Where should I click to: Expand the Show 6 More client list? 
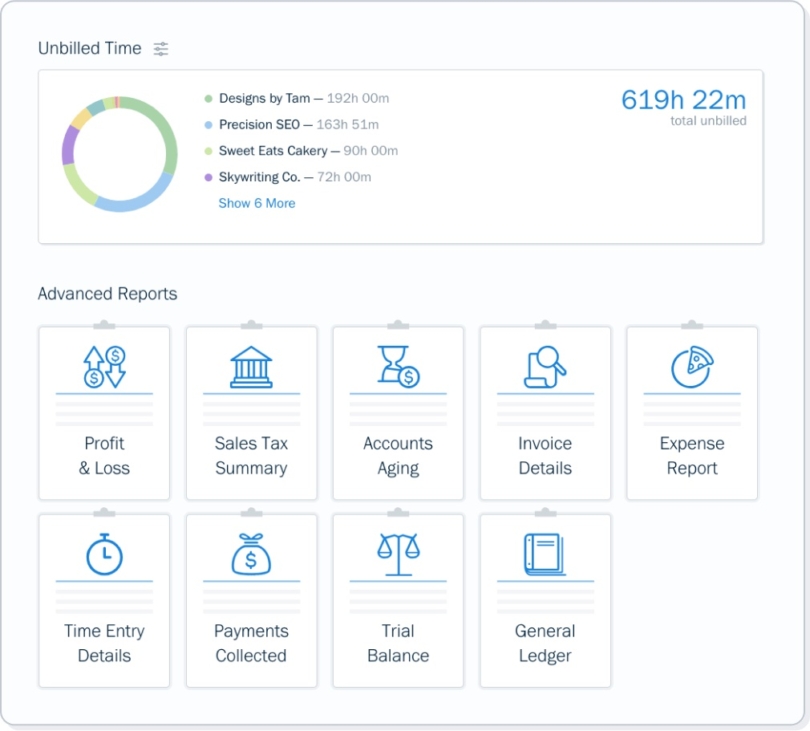(x=255, y=203)
